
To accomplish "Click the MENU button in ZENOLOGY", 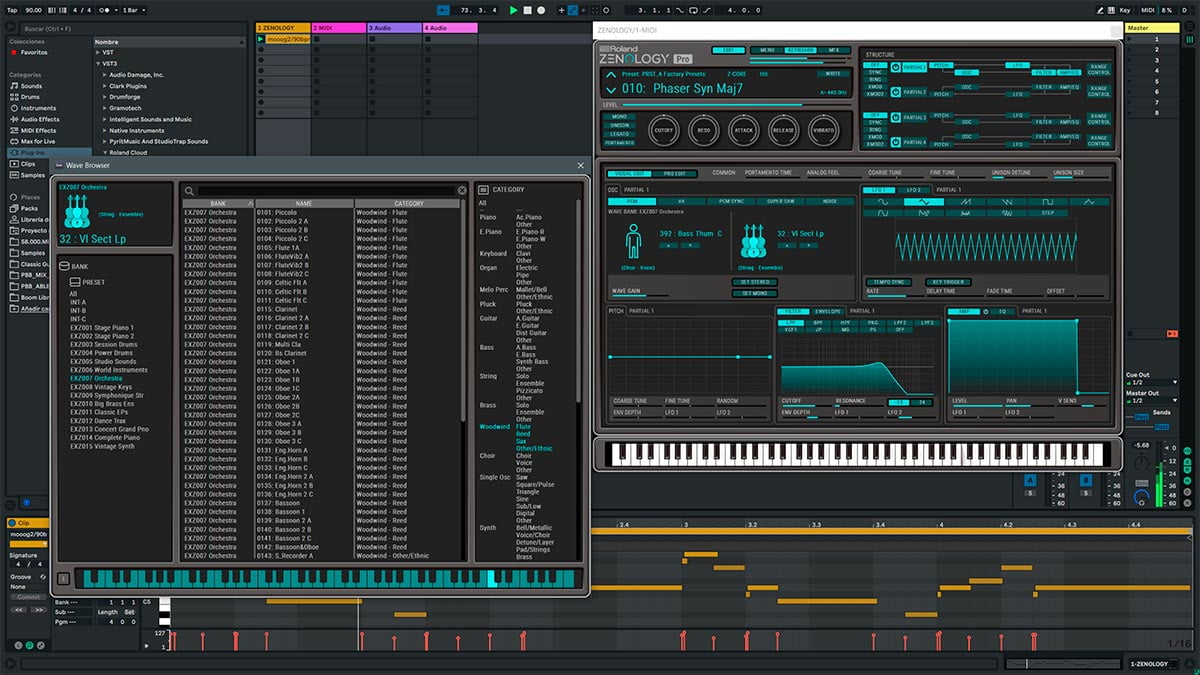I will point(766,49).
